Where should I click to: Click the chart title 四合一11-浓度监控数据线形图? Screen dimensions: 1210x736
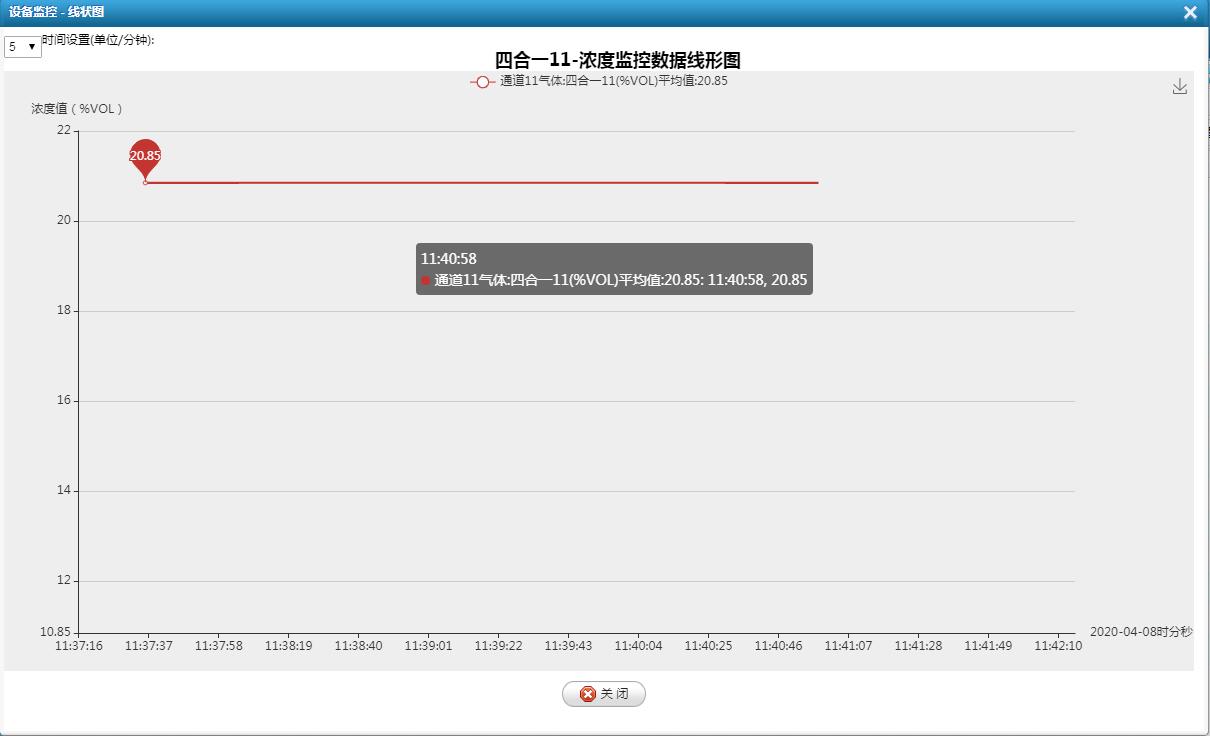click(x=617, y=61)
